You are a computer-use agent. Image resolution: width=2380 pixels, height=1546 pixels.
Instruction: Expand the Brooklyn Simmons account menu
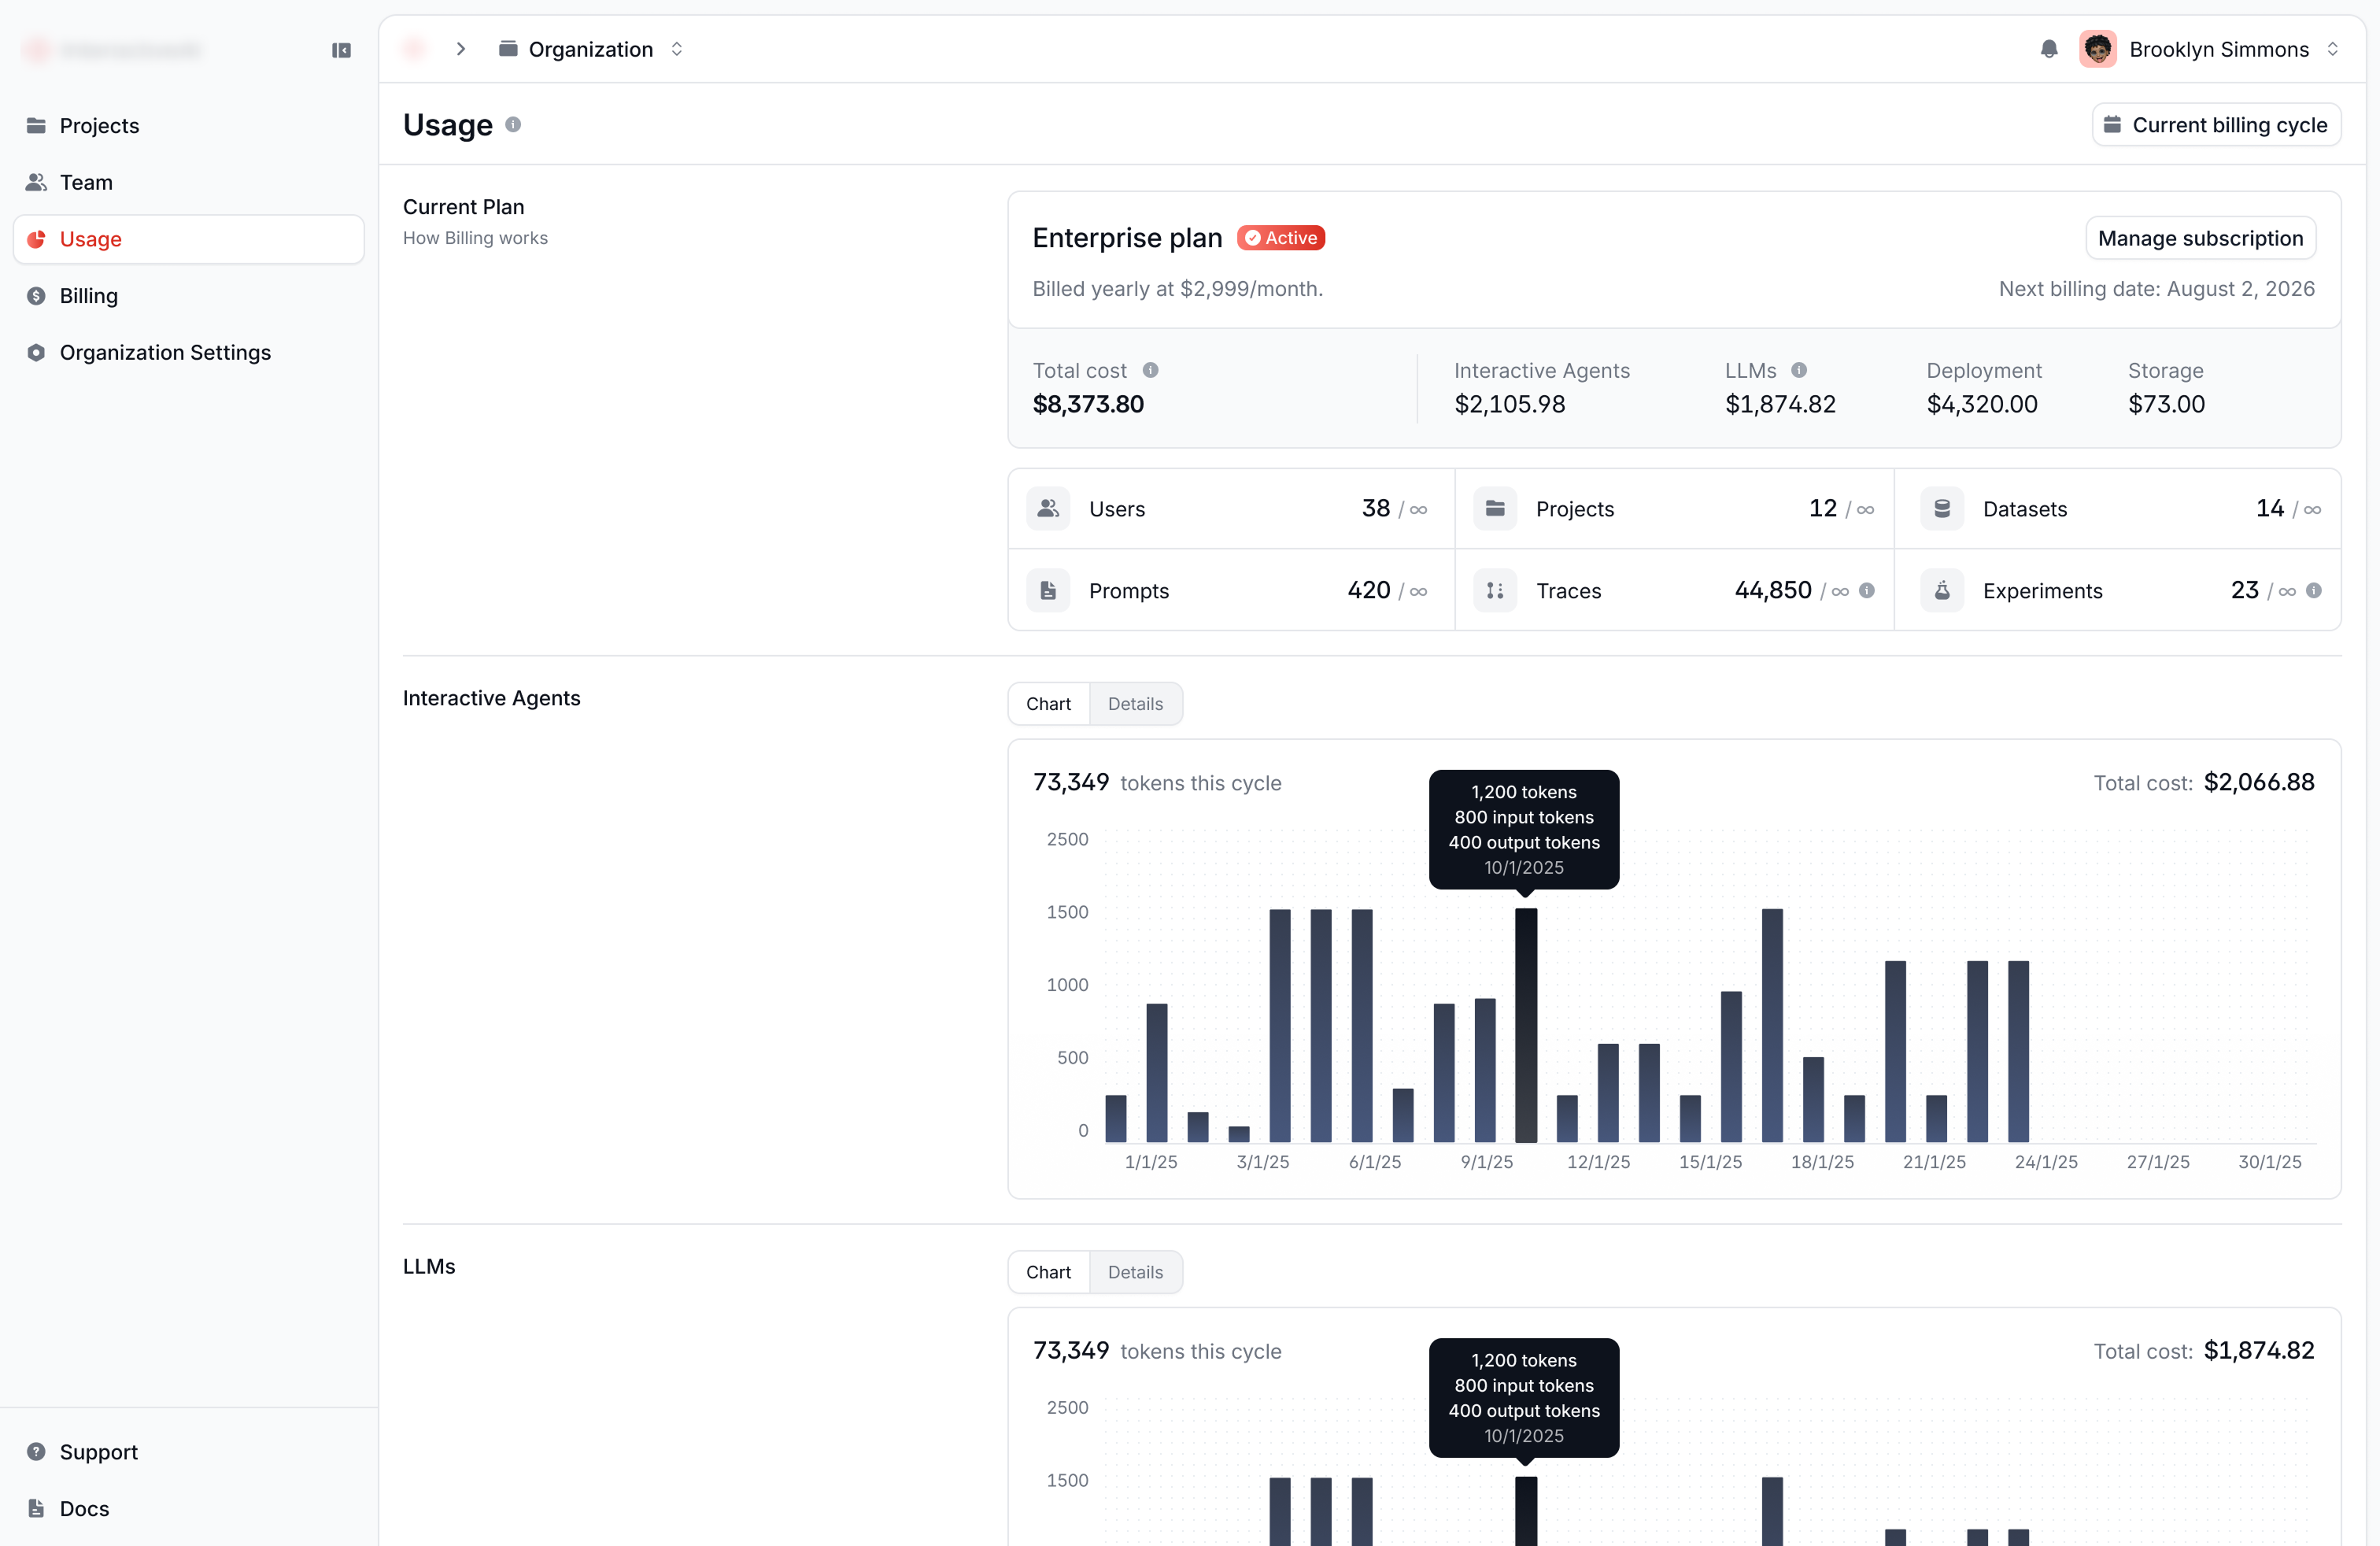2332,49
